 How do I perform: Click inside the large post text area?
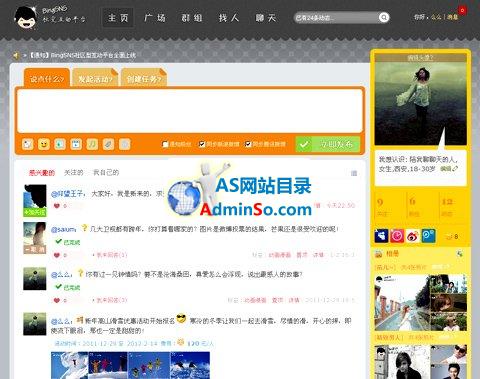tap(190, 111)
